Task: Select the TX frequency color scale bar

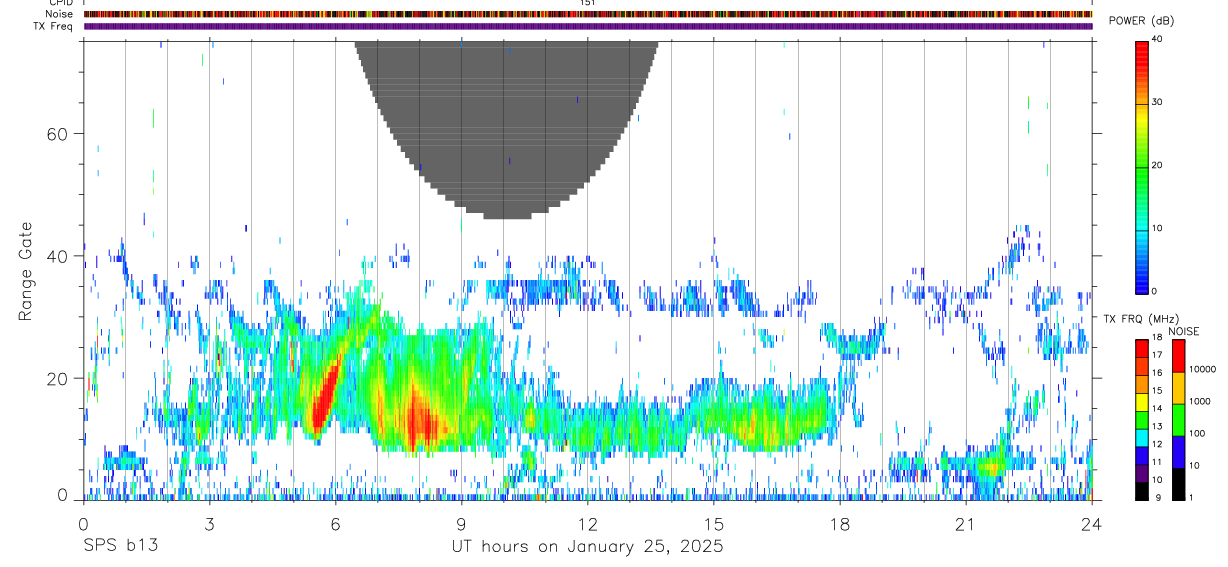Action: (1141, 419)
